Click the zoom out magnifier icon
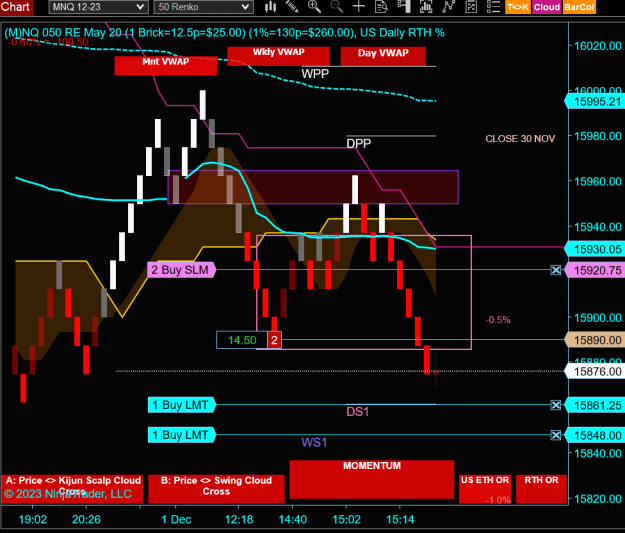 tap(336, 6)
